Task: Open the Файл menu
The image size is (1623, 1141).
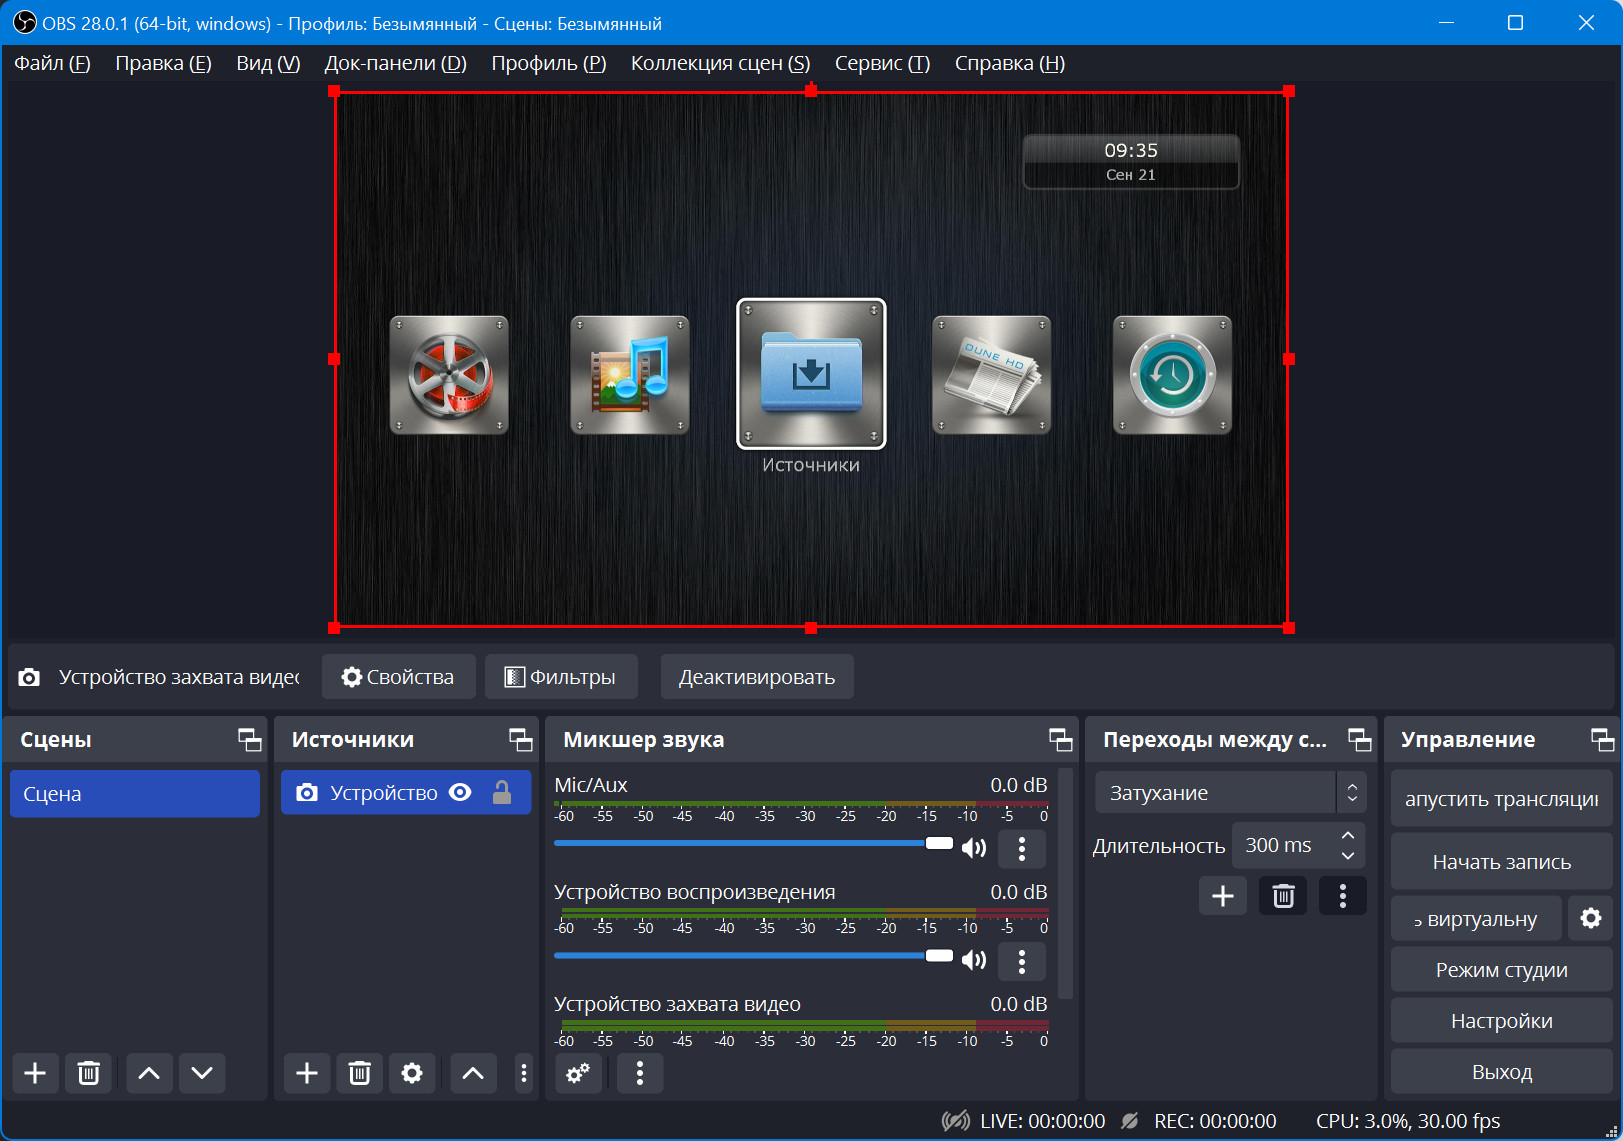Action: click(x=52, y=63)
